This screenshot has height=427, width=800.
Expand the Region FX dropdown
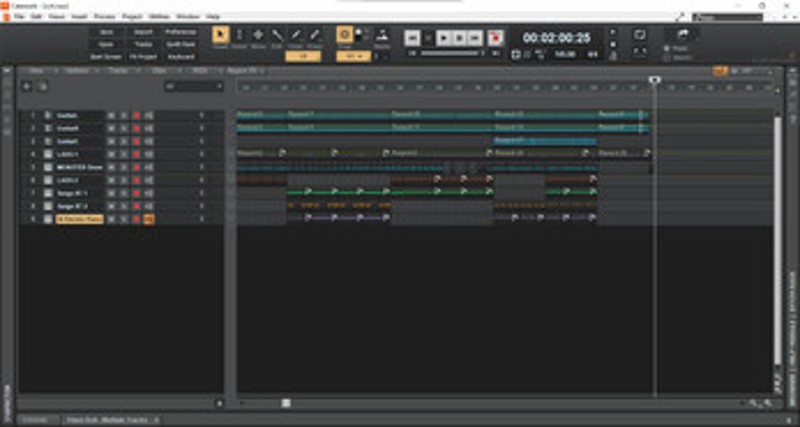246,71
